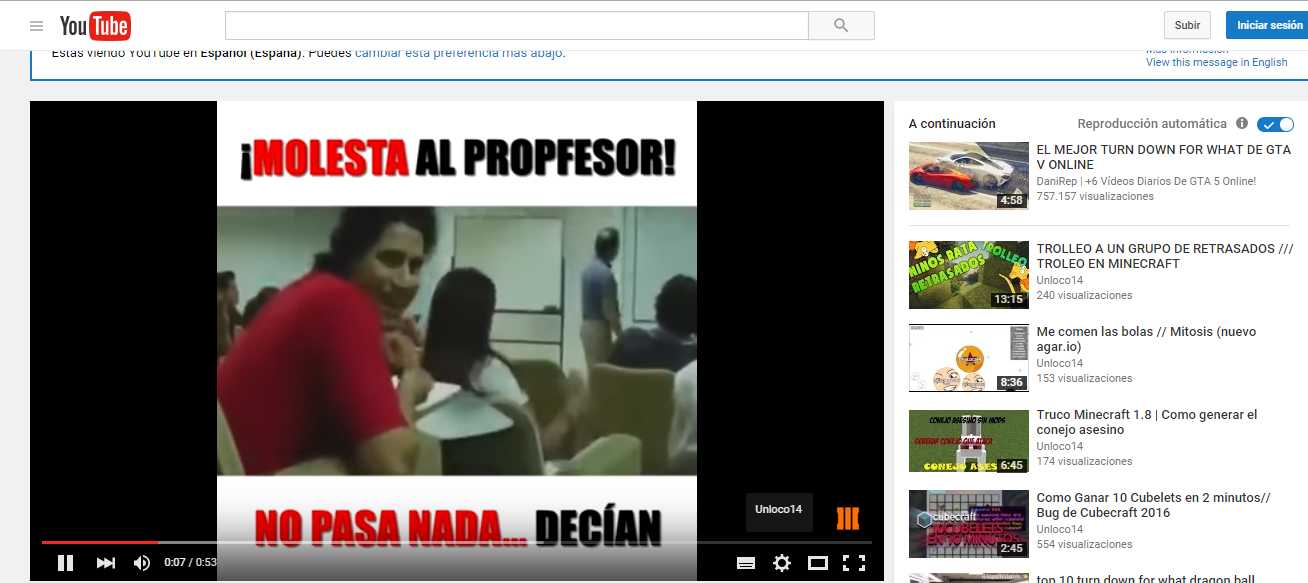Enter fullscreen mode
Screen dimensions: 1308x583
click(854, 563)
